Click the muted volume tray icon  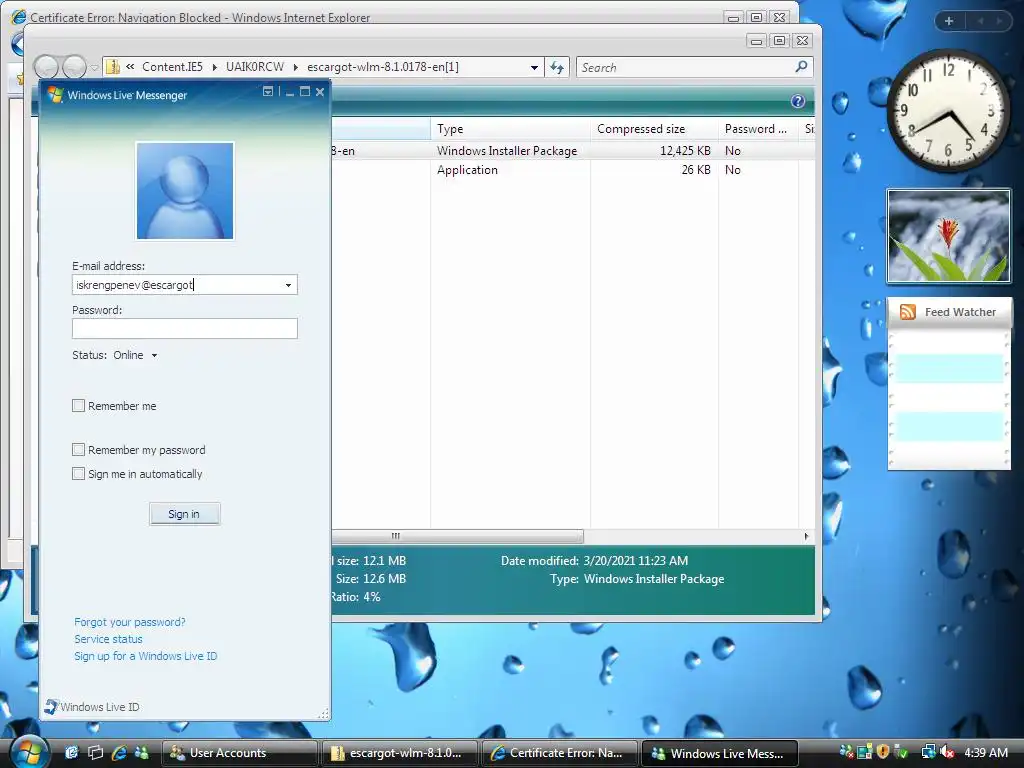(947, 752)
